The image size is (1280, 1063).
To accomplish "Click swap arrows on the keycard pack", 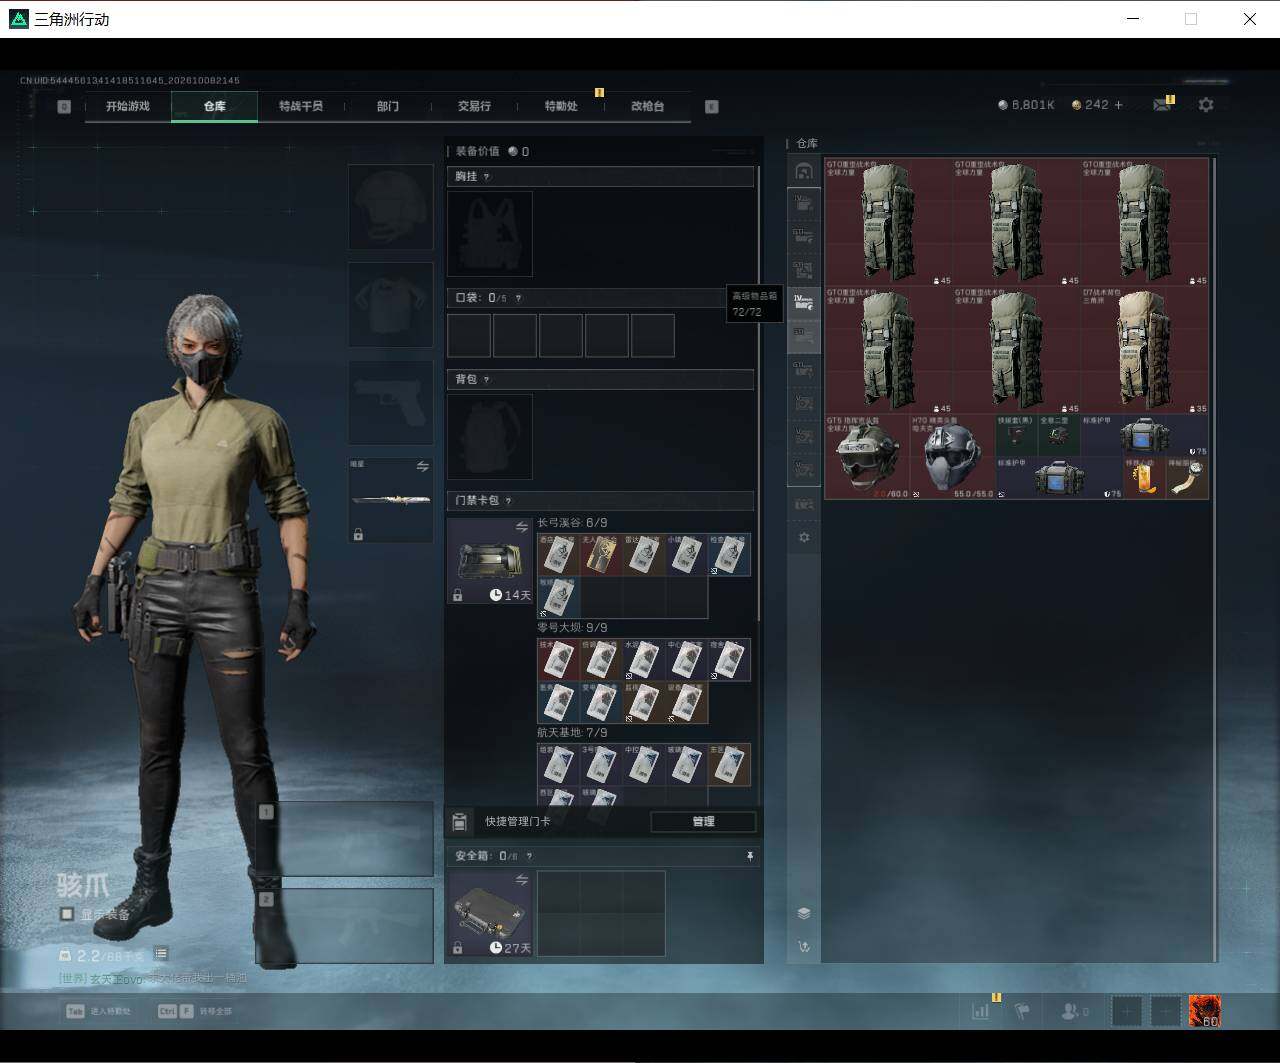I will [x=522, y=527].
